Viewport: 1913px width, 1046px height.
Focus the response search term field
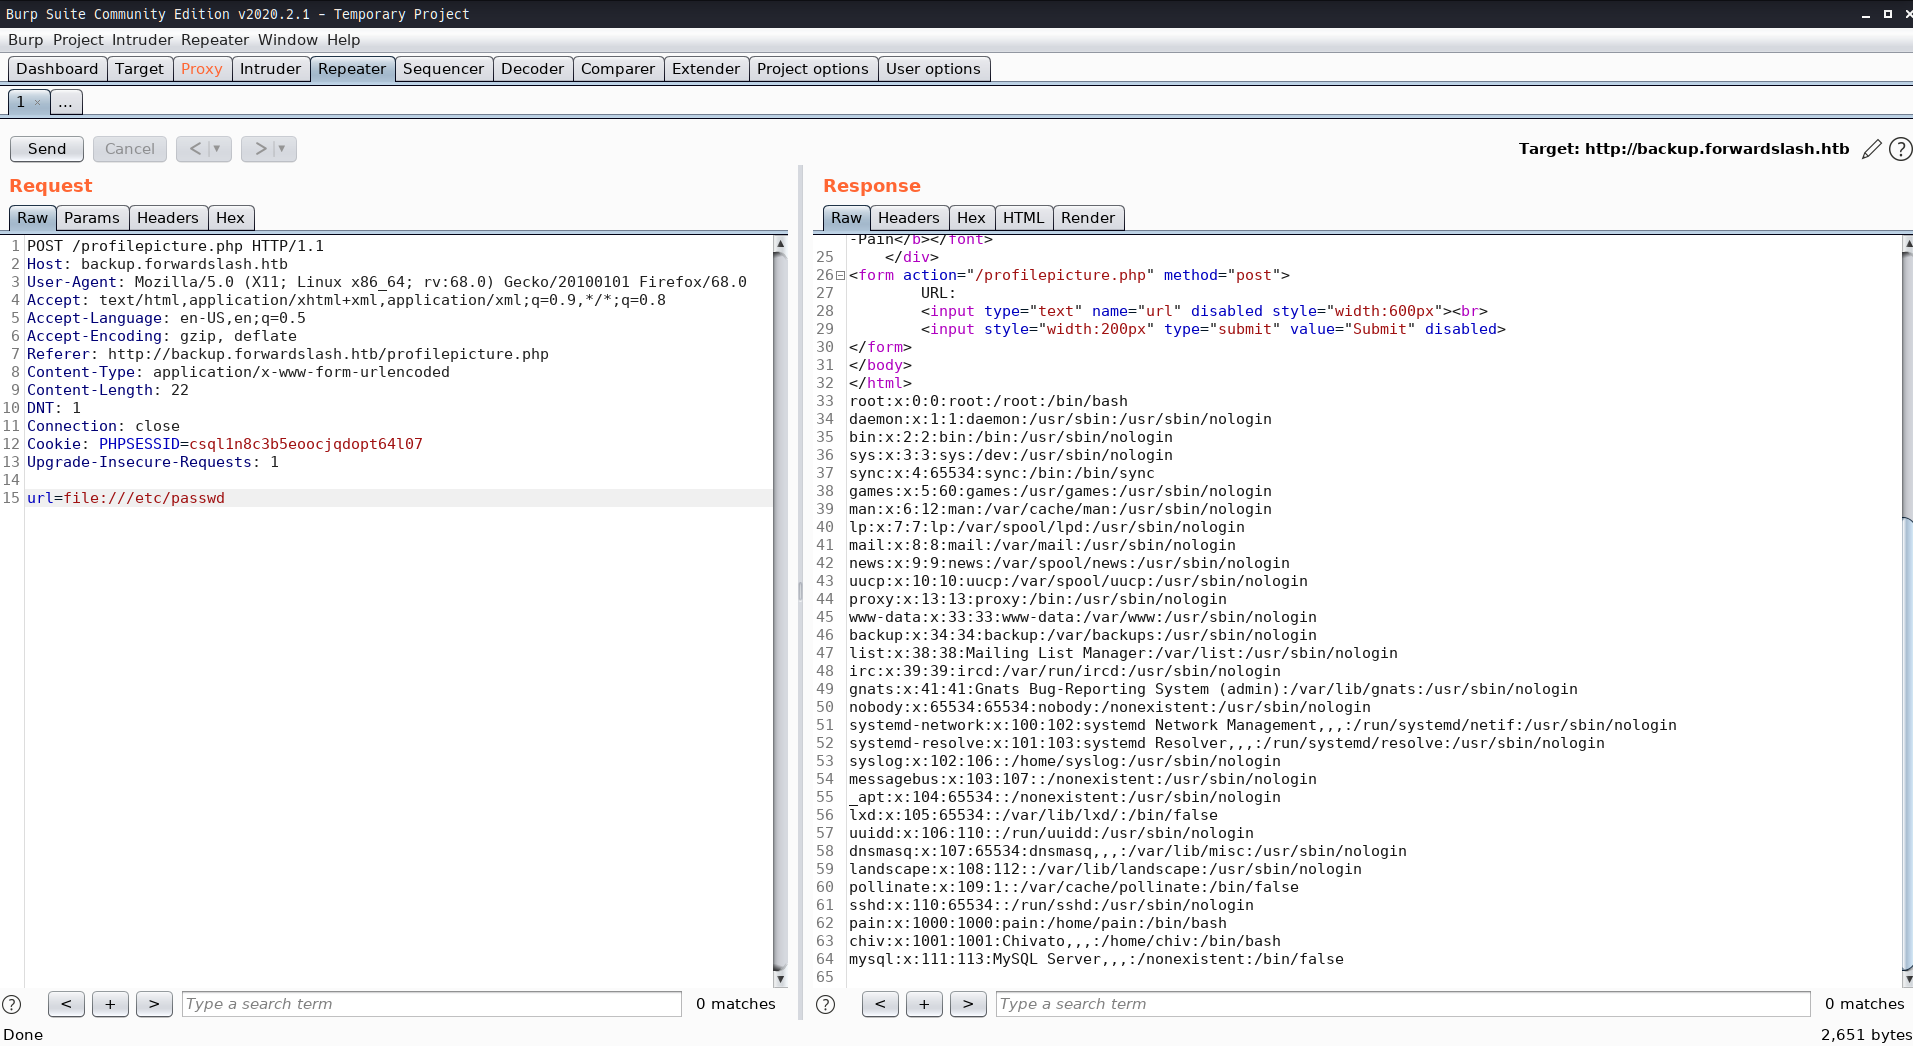pos(1403,1004)
